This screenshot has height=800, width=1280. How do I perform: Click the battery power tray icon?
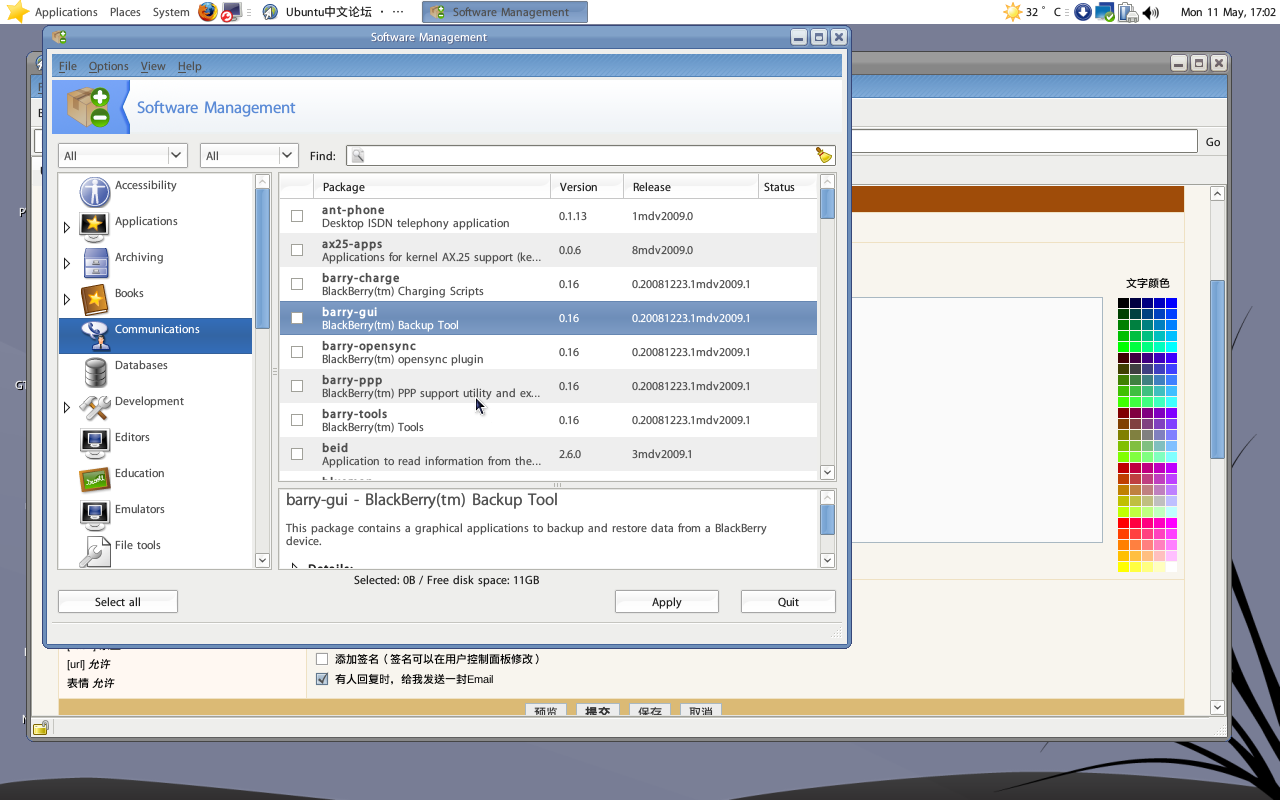(x=1128, y=12)
